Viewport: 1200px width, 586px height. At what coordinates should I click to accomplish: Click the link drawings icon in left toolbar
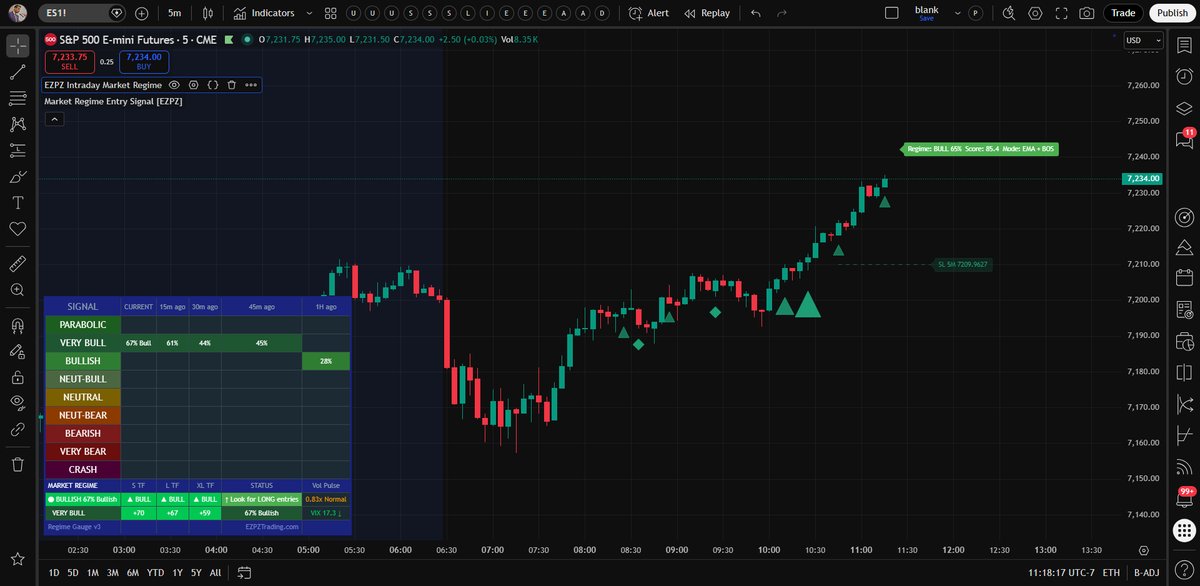17,429
